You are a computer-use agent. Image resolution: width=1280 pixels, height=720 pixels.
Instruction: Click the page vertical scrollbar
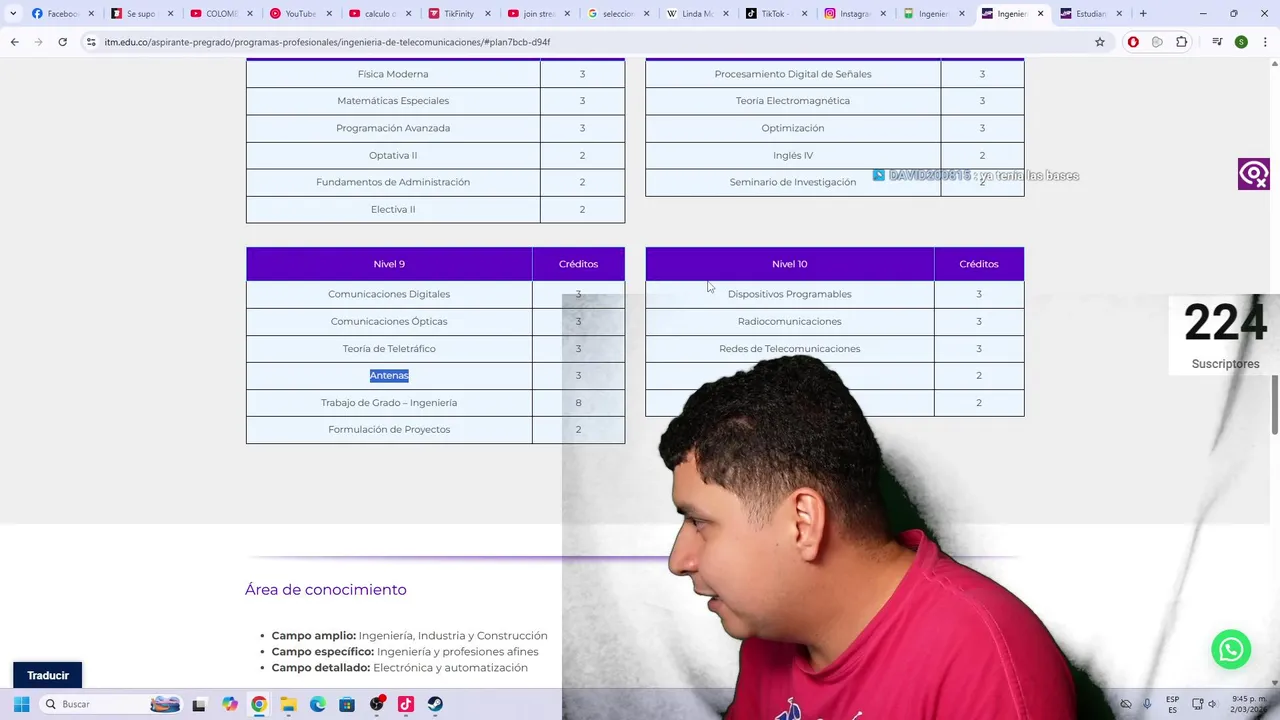(x=1275, y=404)
